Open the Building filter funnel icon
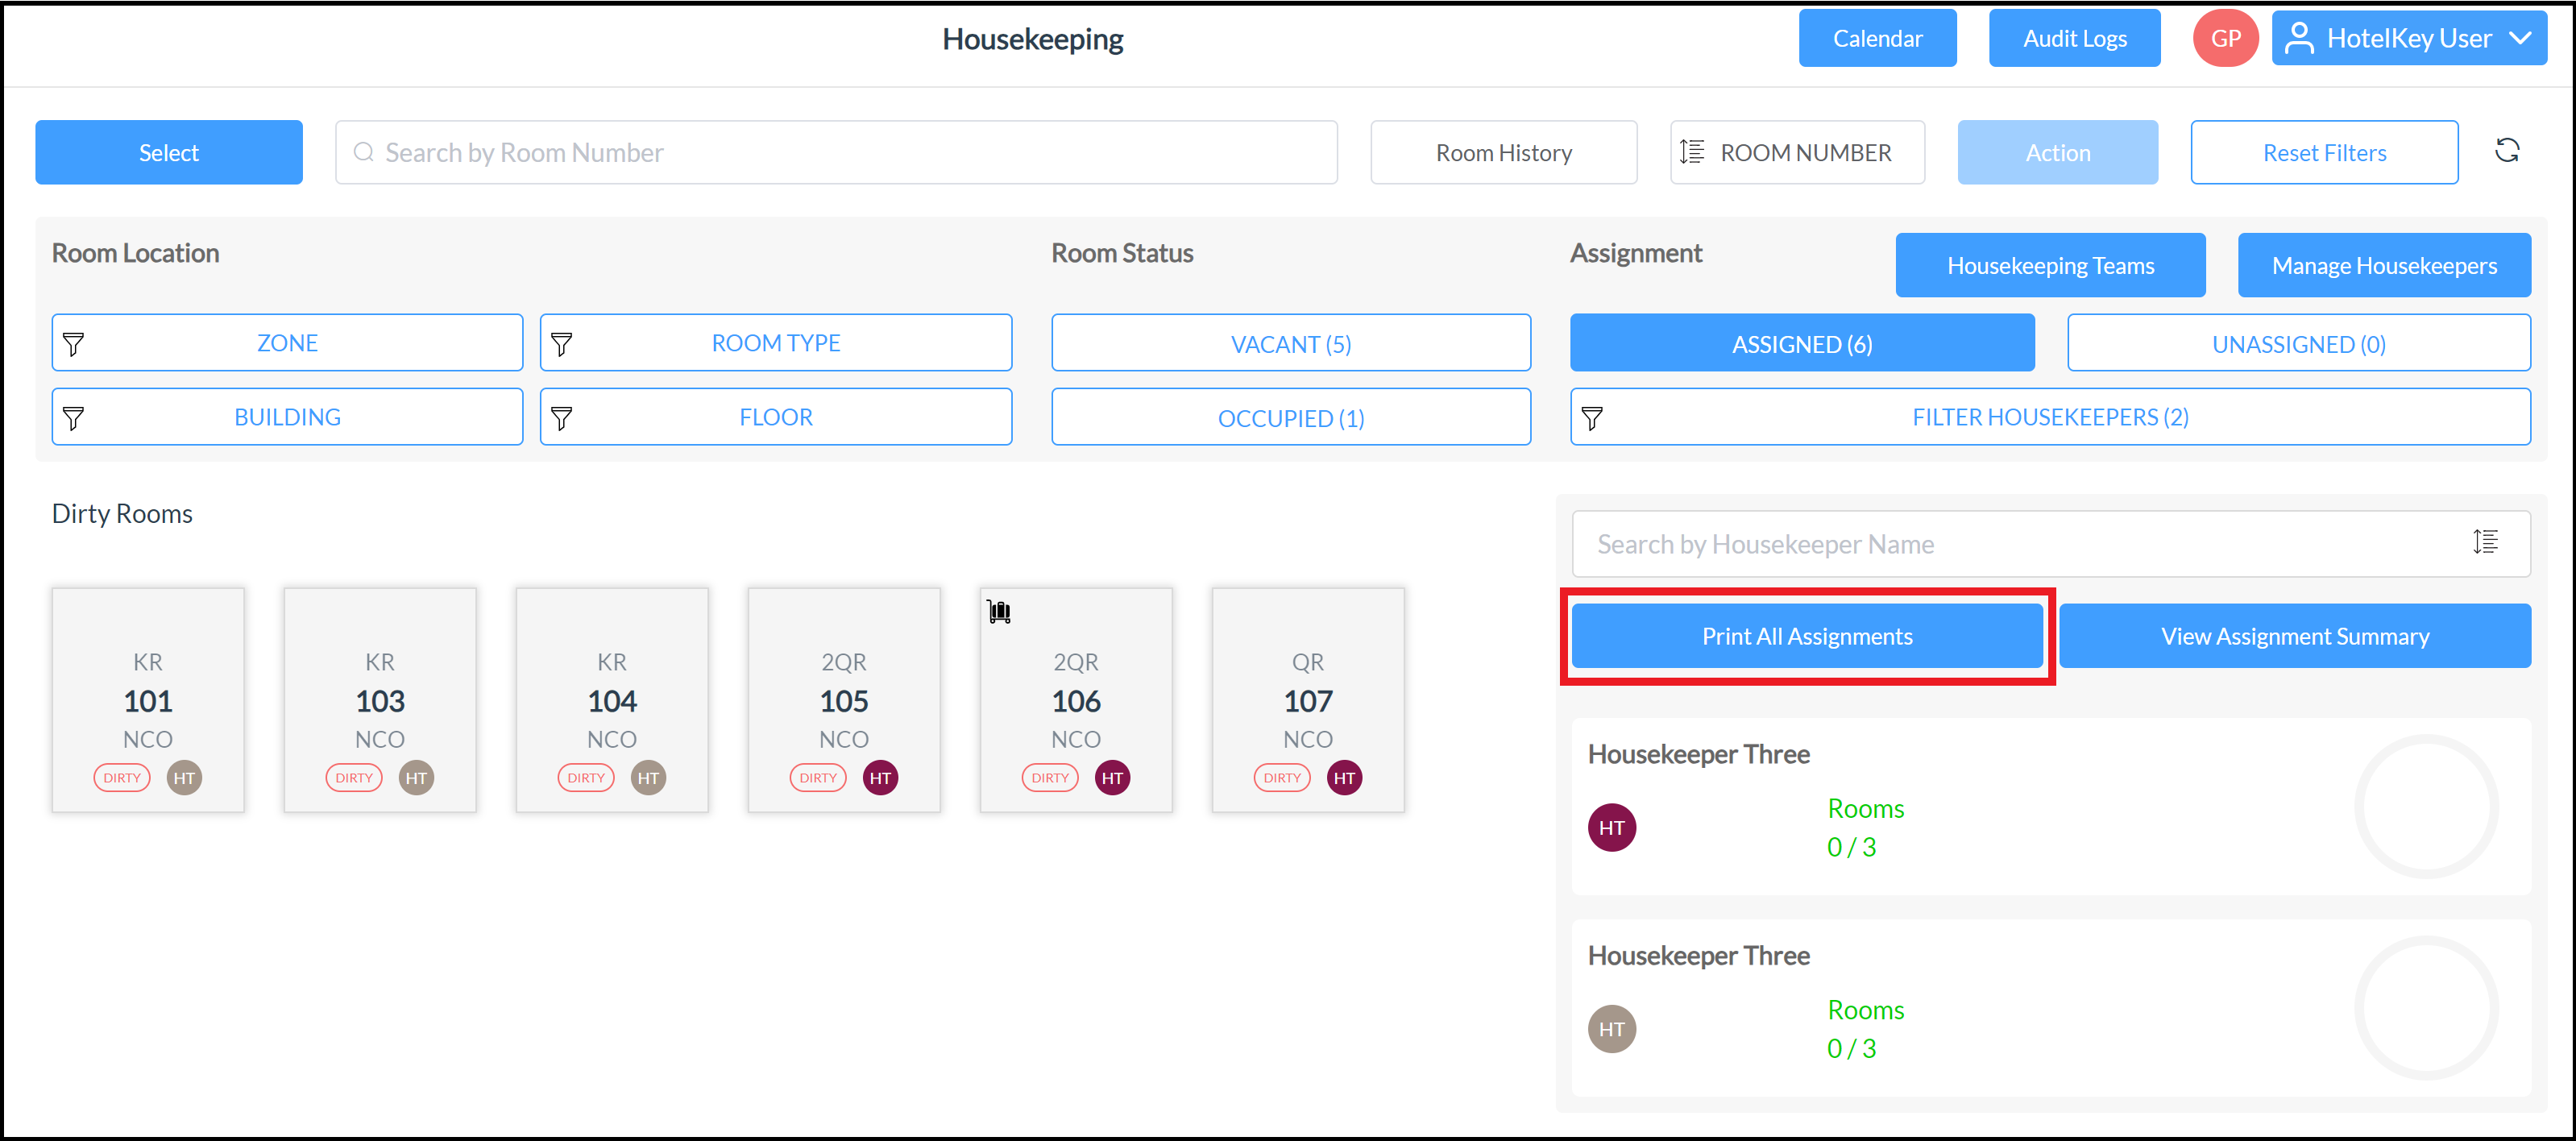Image resolution: width=2576 pixels, height=1141 pixels. click(74, 417)
